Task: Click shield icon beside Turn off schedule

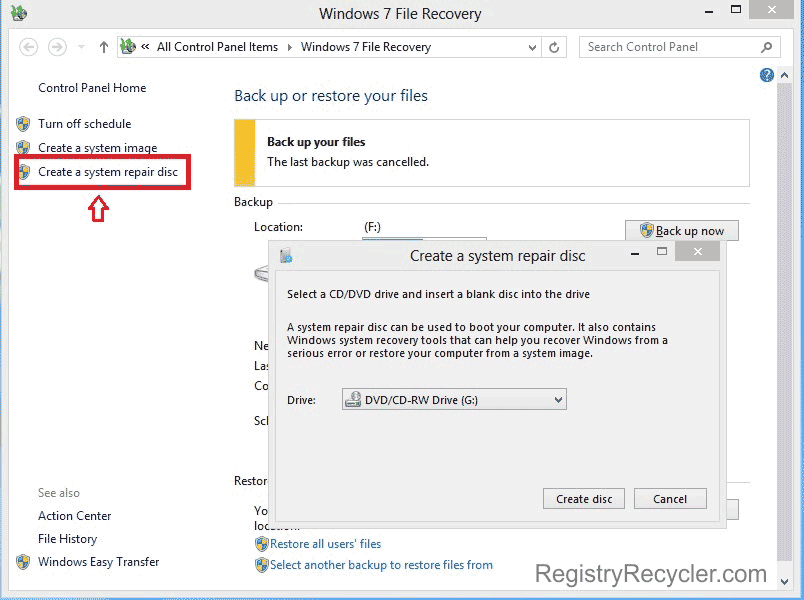Action: (23, 124)
